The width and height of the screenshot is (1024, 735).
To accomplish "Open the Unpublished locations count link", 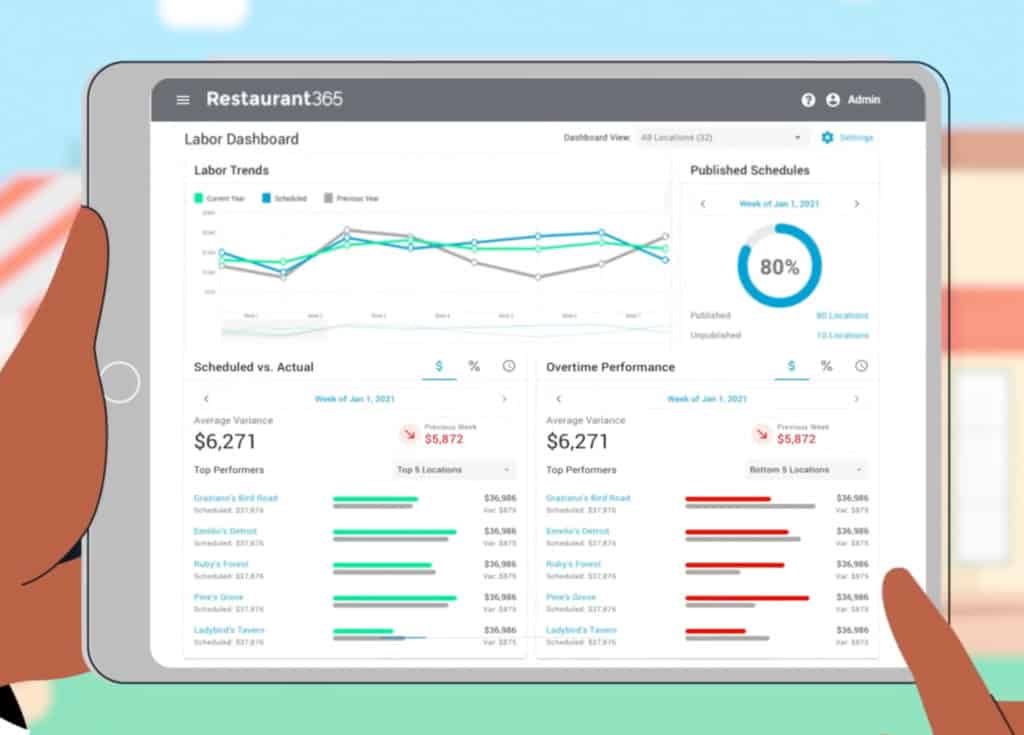I will 842,335.
